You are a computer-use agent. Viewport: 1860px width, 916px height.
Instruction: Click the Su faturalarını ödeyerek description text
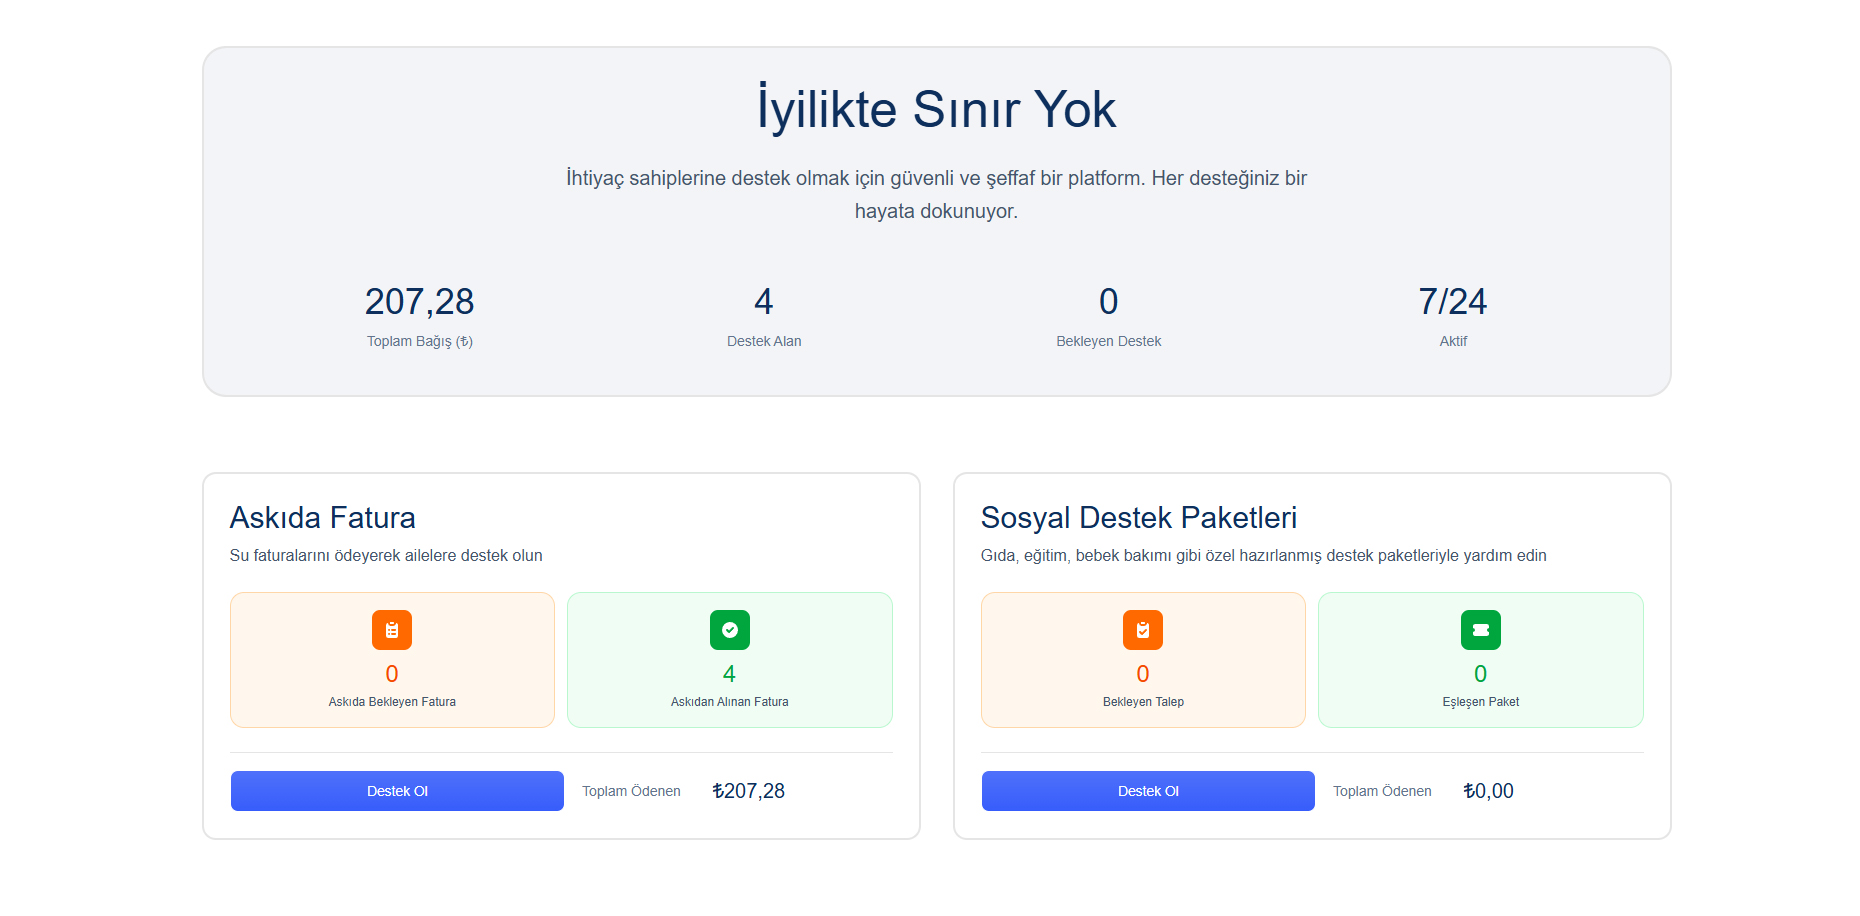tap(386, 556)
